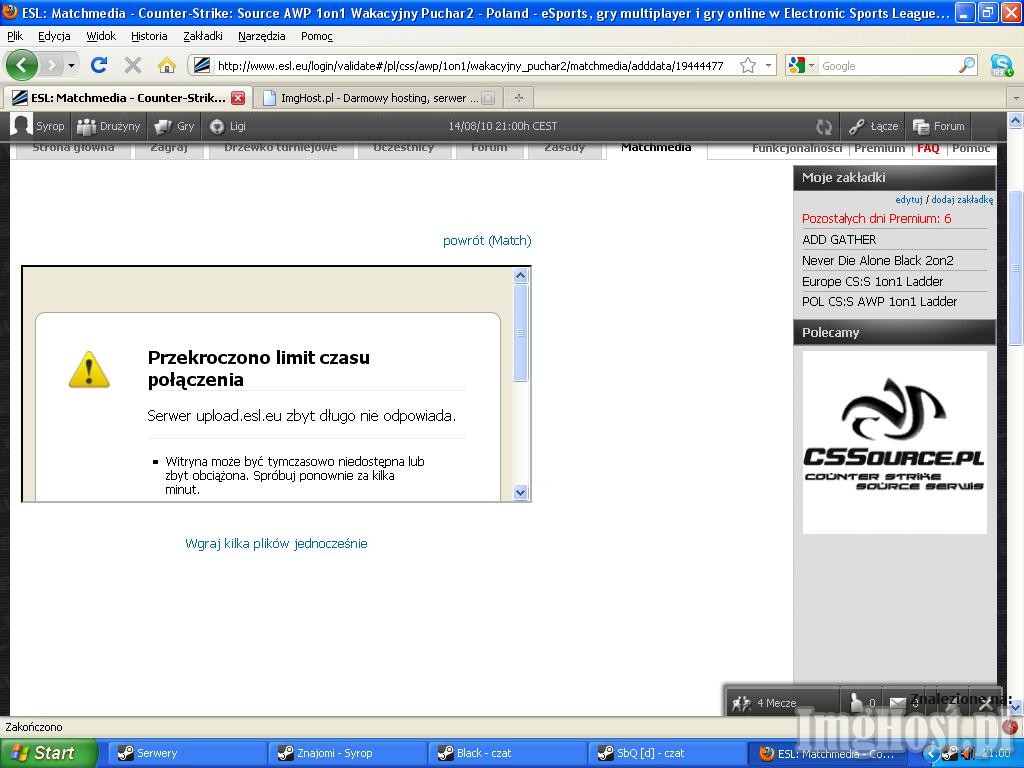
Task: Click the ESL bar refresh arrows icon
Action: tap(824, 127)
